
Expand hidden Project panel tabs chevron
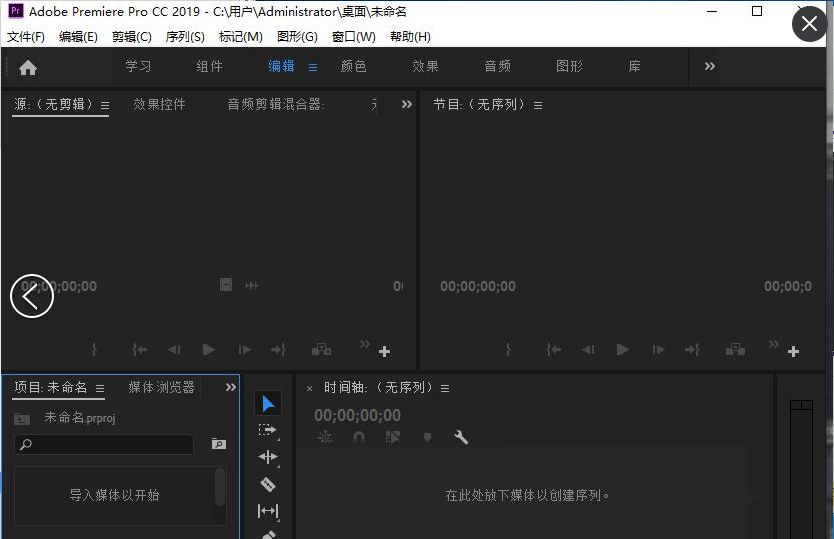(x=231, y=387)
